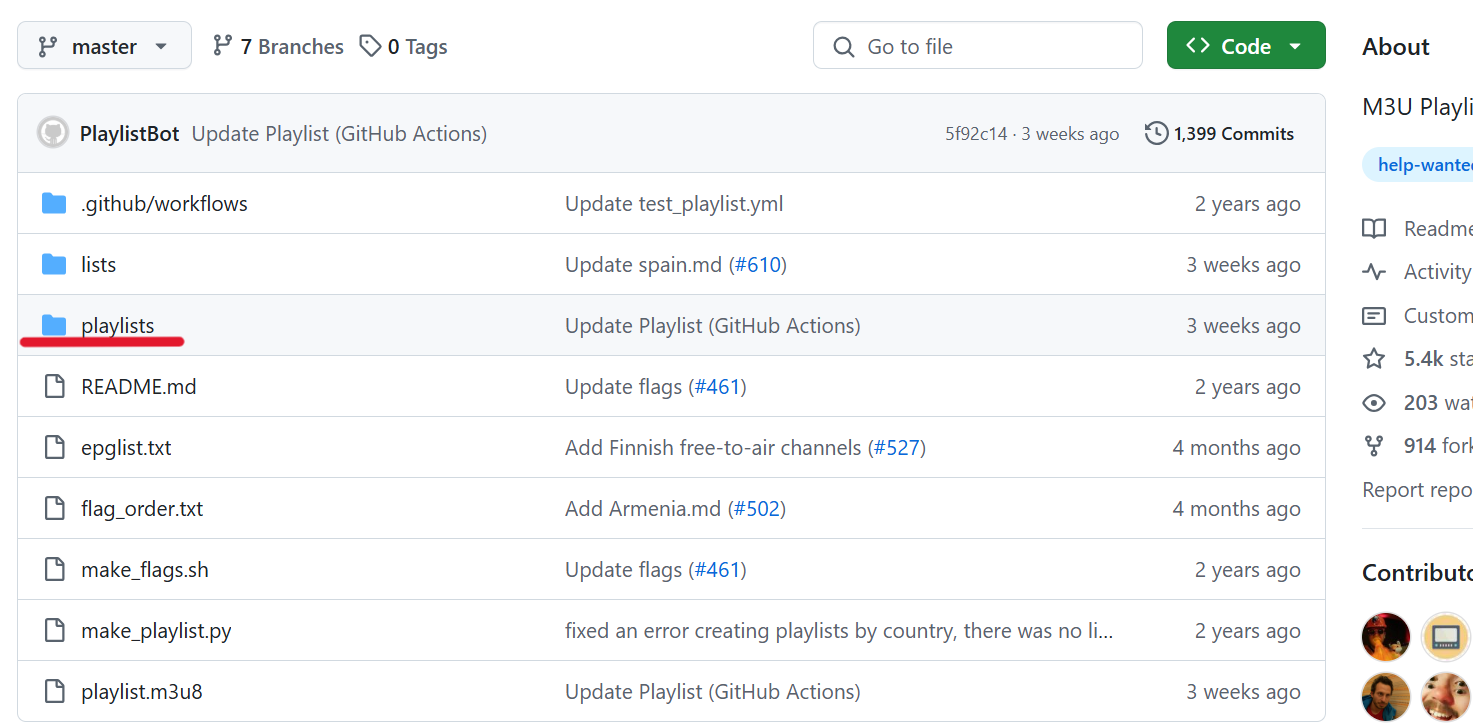This screenshot has width=1473, height=725.
Task: Open pull request #527 link
Action: 897,448
